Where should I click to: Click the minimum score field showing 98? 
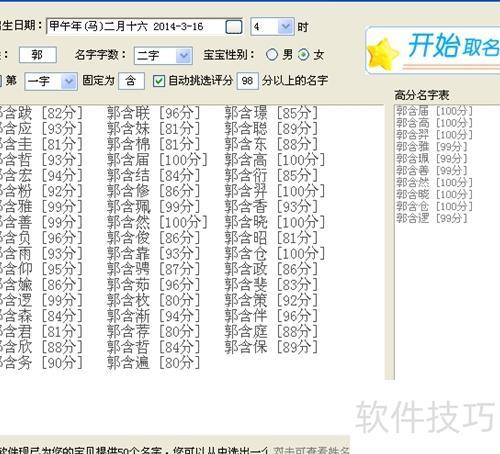pyautogui.click(x=247, y=81)
